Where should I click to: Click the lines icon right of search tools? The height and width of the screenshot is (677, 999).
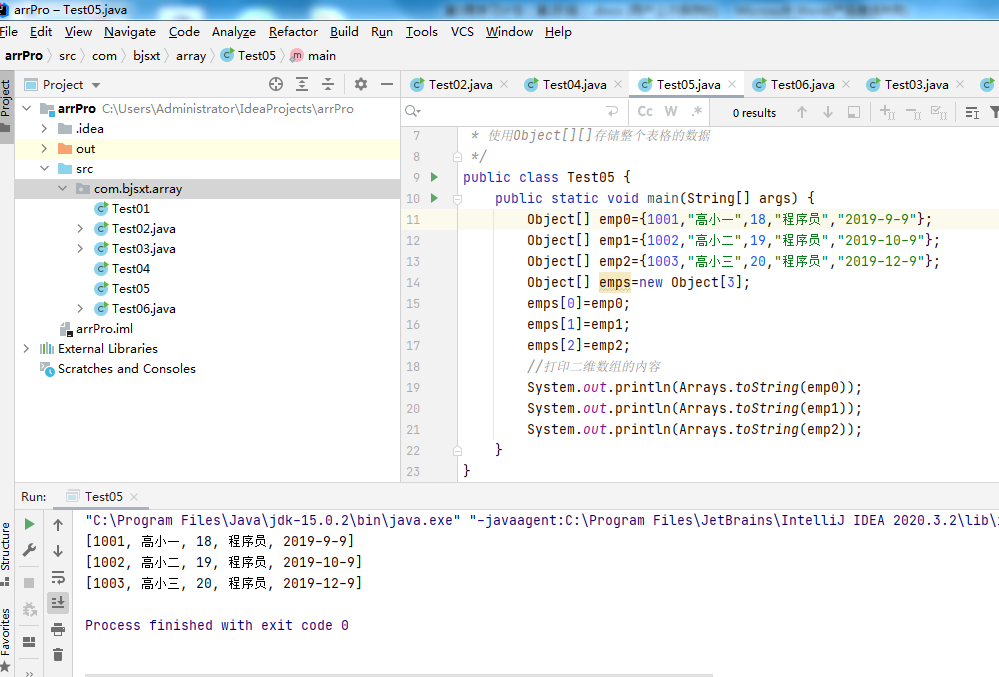pos(972,113)
